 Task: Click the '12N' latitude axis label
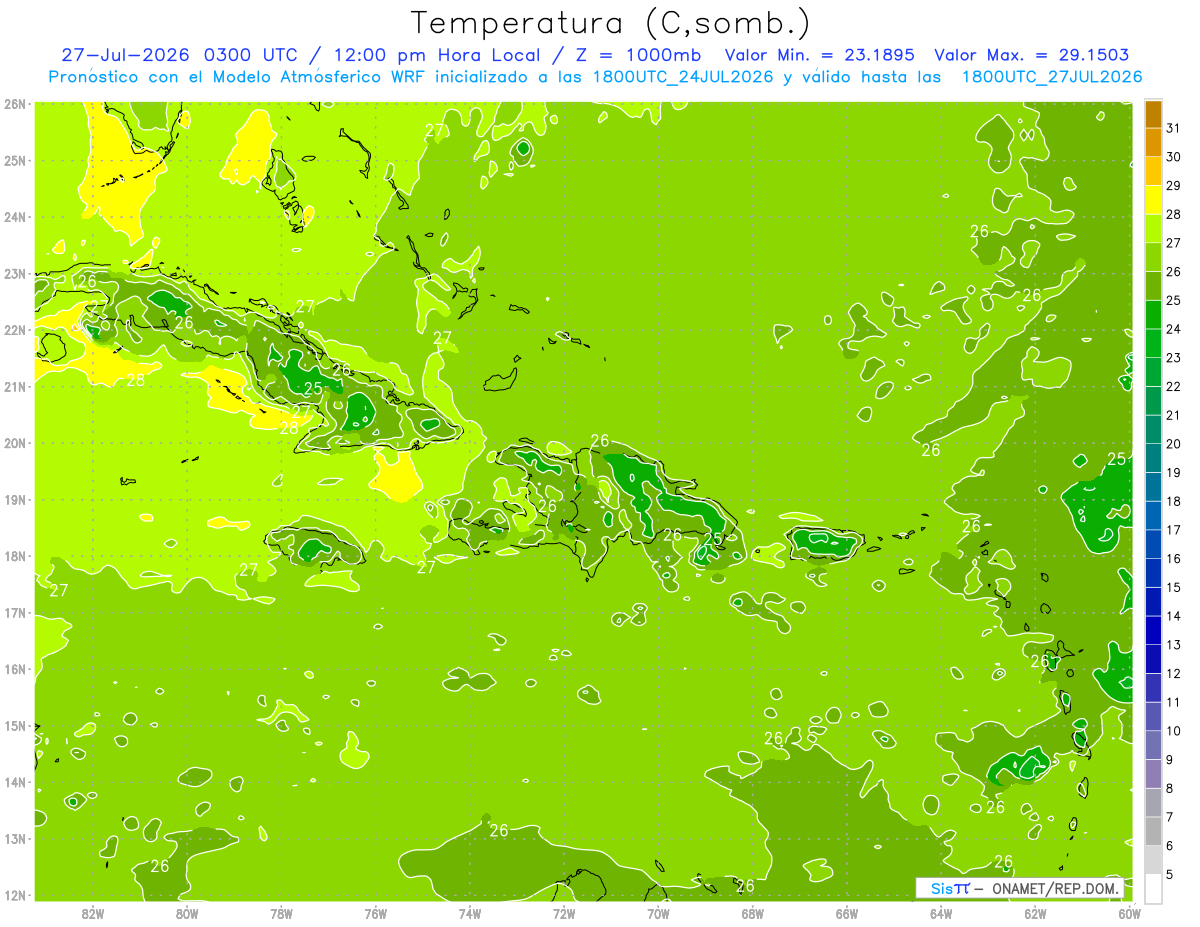point(15,895)
